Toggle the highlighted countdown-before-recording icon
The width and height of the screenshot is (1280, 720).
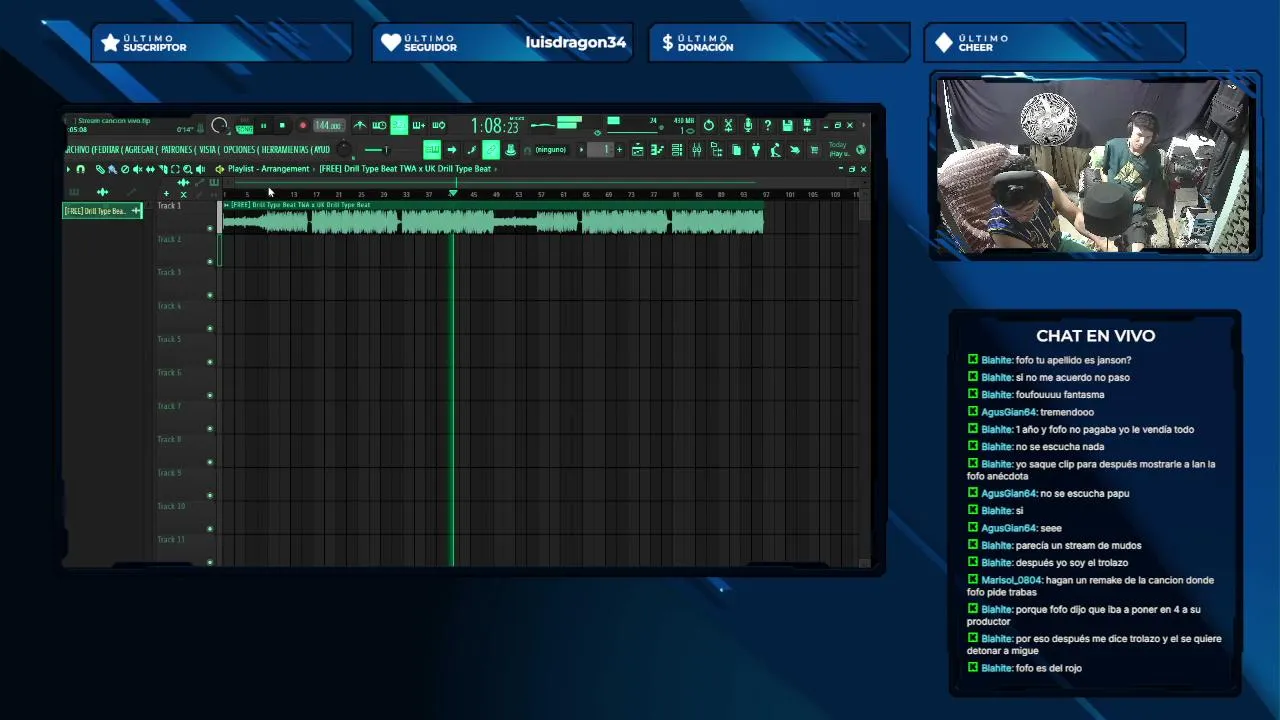(399, 125)
